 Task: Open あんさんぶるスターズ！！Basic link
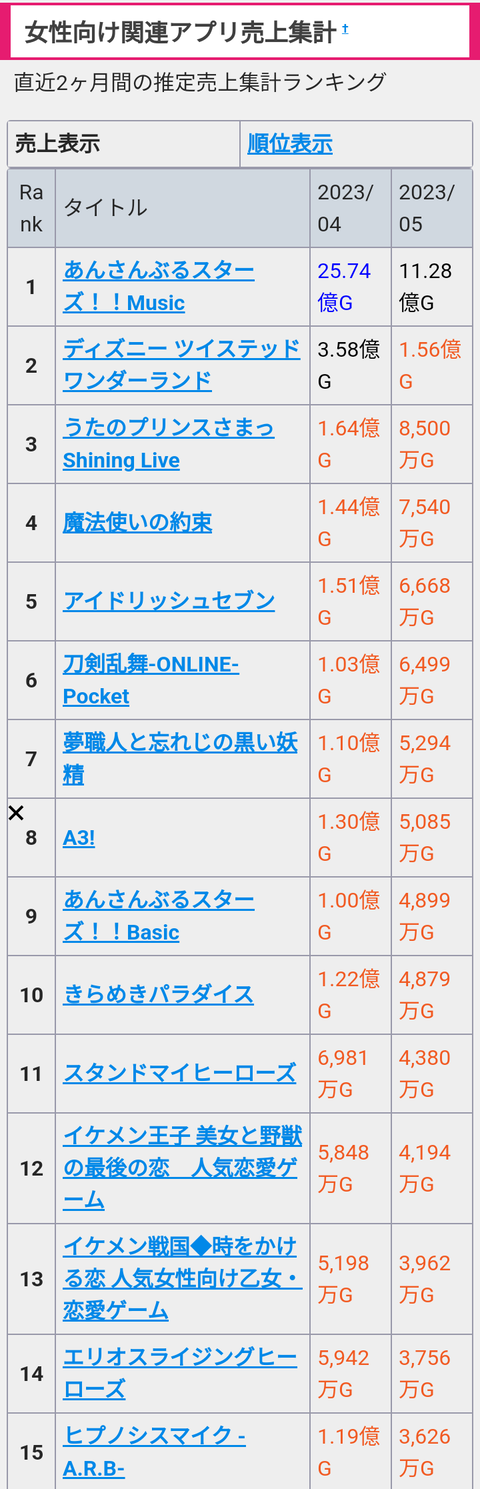pyautogui.click(x=159, y=916)
